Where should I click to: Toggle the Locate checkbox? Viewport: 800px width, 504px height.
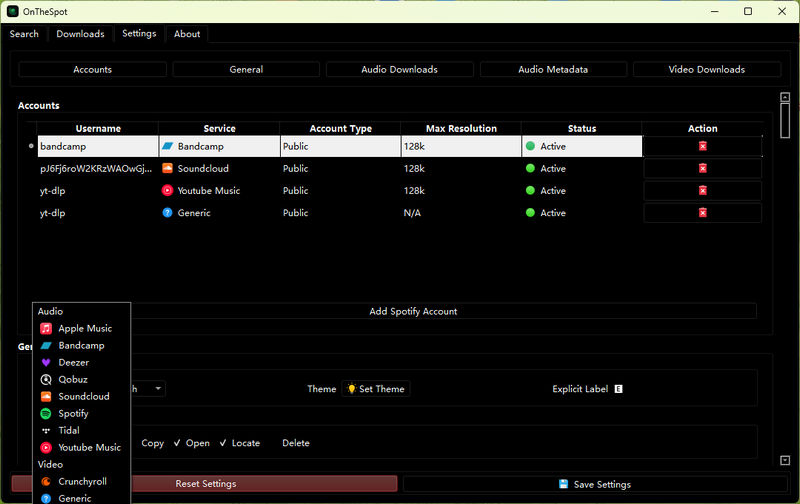(x=240, y=443)
